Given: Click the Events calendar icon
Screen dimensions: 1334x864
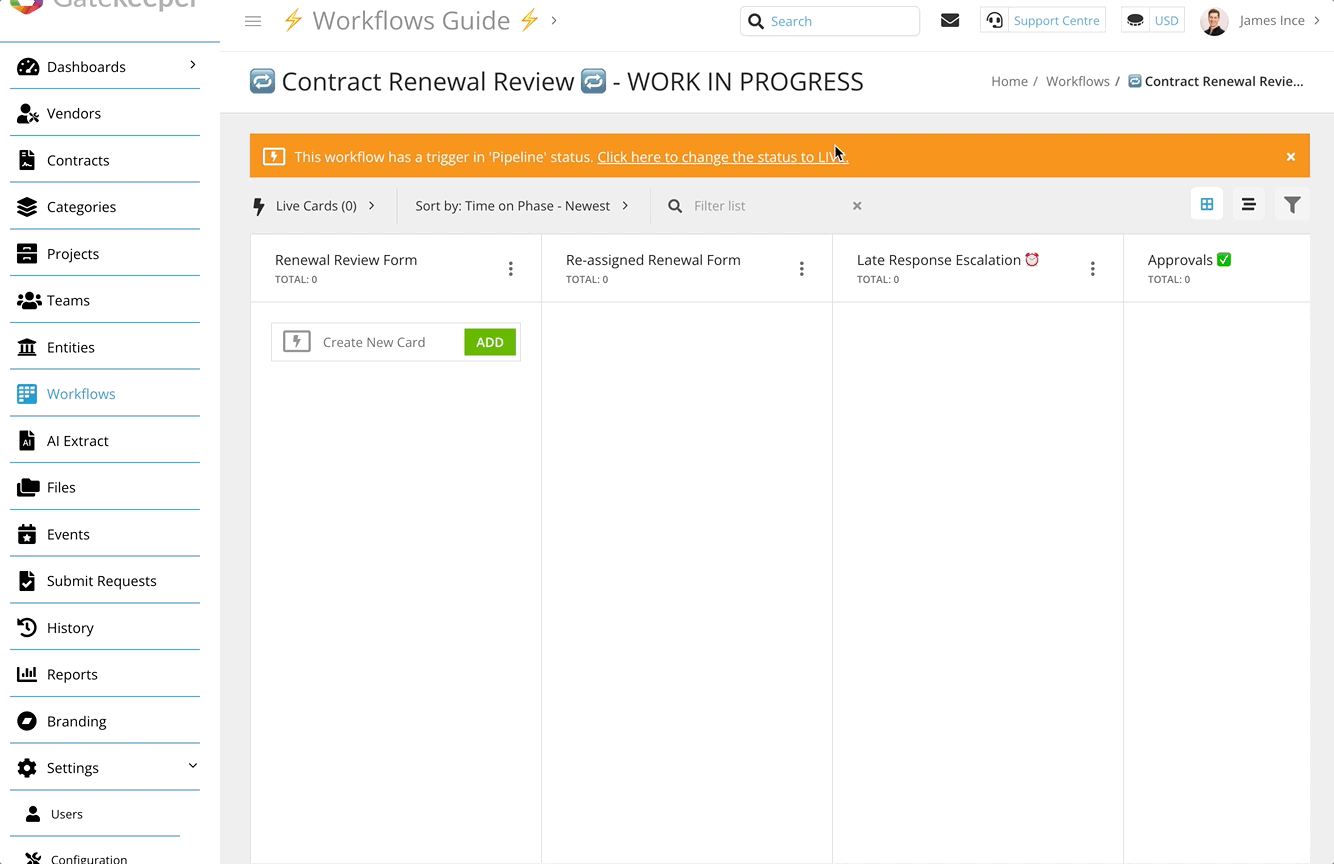Looking at the screenshot, I should 27,534.
